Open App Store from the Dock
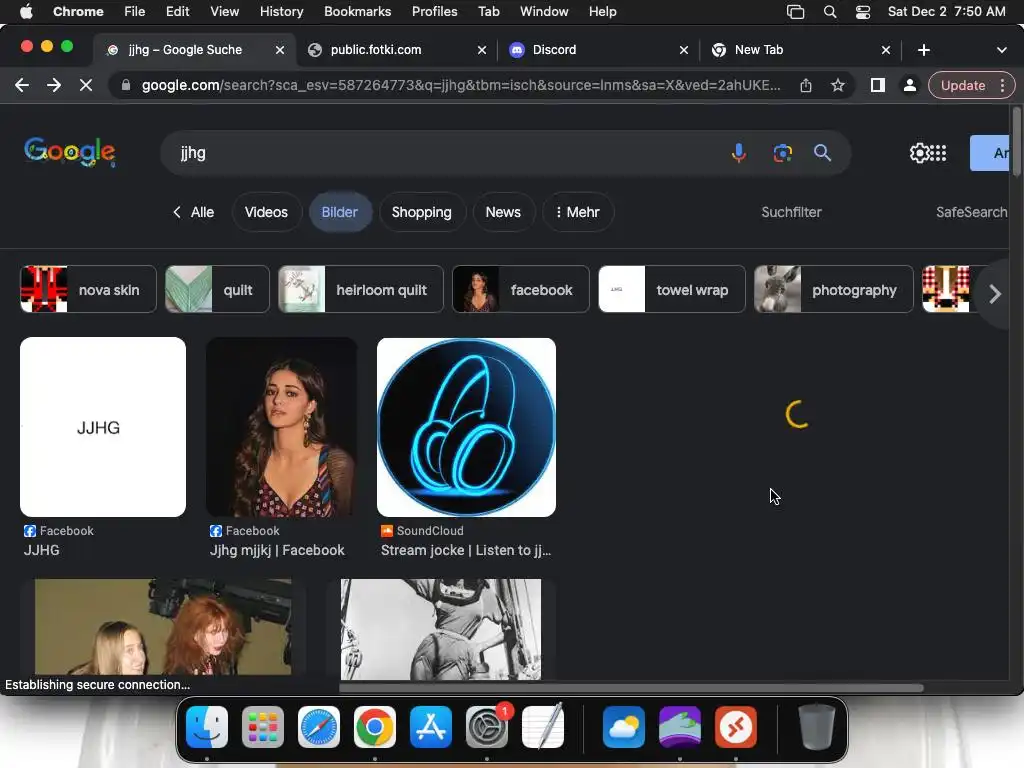The image size is (1024, 768). point(431,727)
